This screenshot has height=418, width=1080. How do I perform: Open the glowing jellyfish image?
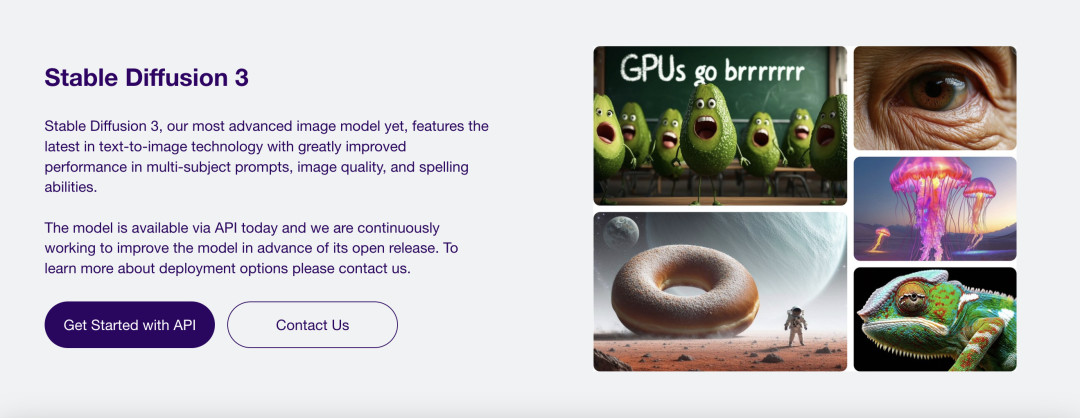935,209
